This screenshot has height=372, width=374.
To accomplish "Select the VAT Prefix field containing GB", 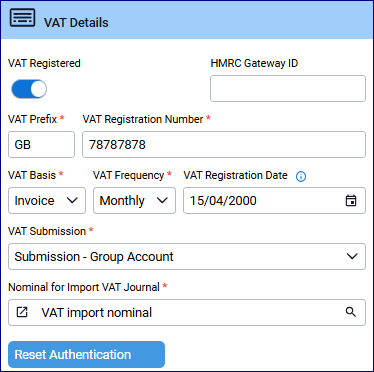I will [41, 144].
